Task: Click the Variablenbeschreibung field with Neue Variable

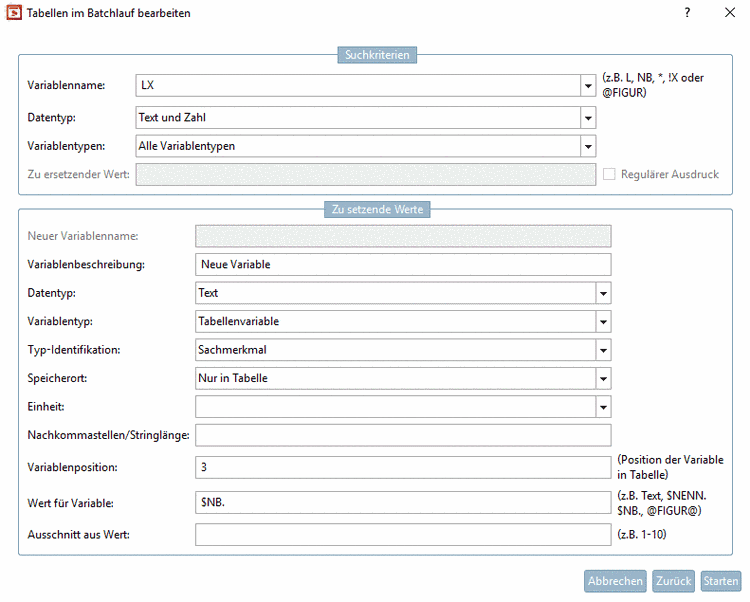Action: (402, 264)
